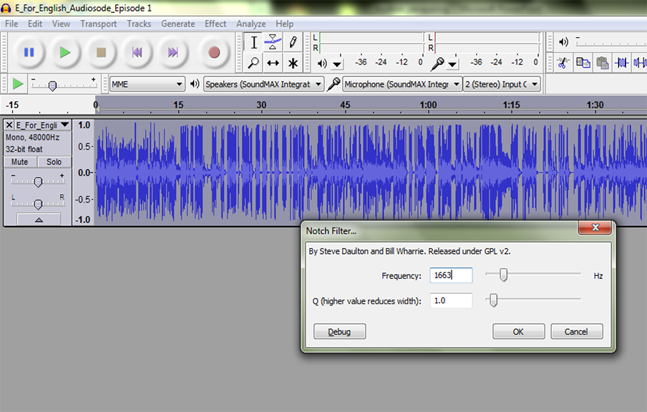Select the Draw pencil tool
This screenshot has height=412, width=647.
point(293,42)
